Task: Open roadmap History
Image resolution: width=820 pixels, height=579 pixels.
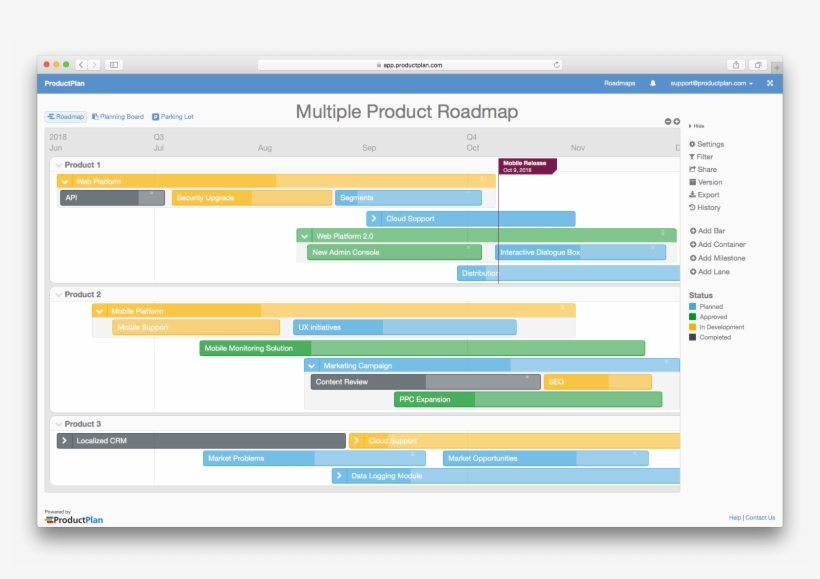Action: [x=708, y=208]
